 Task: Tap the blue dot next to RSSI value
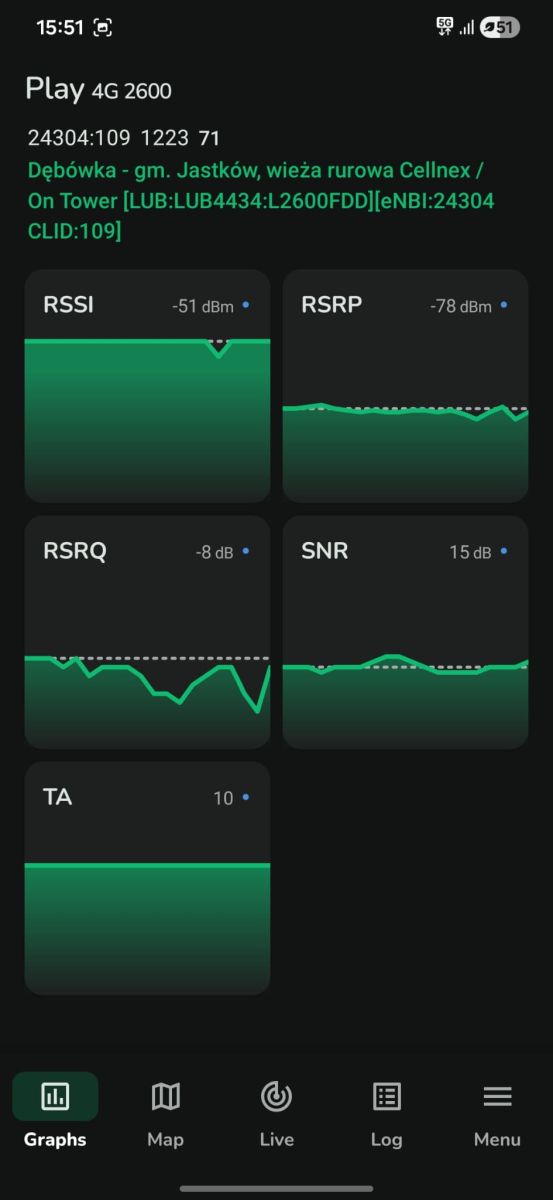point(246,303)
